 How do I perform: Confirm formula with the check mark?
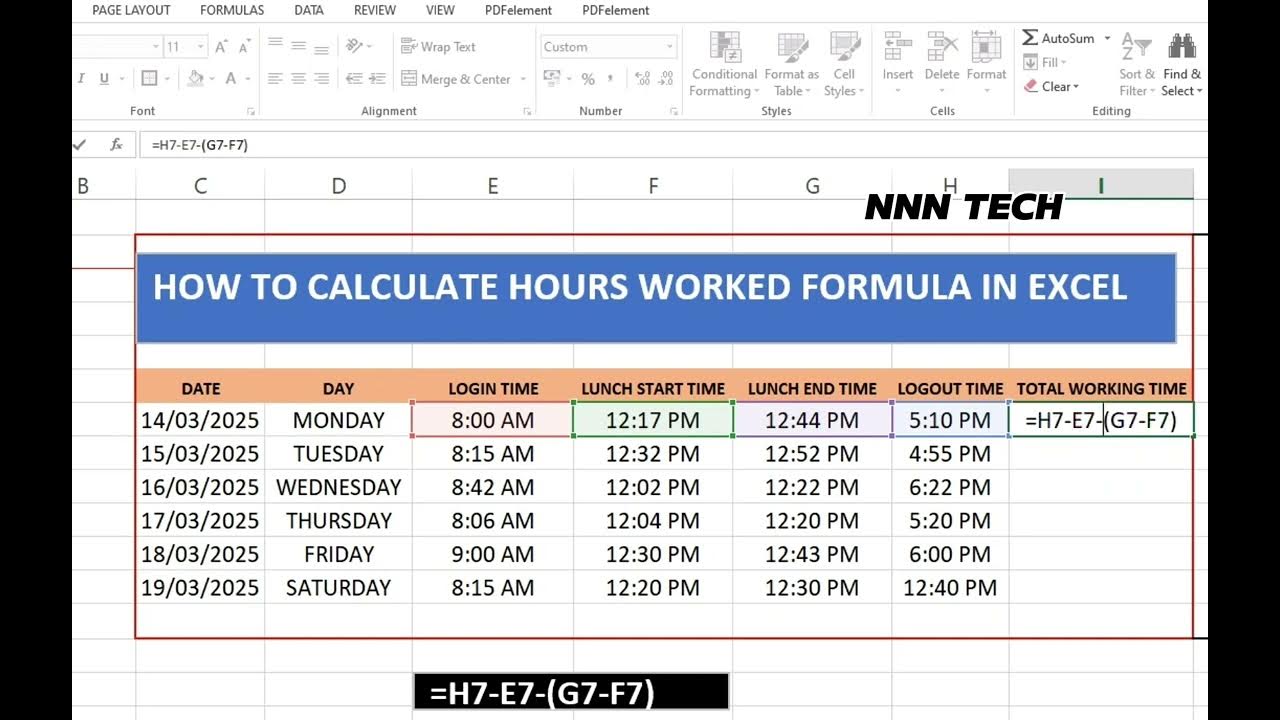(80, 145)
